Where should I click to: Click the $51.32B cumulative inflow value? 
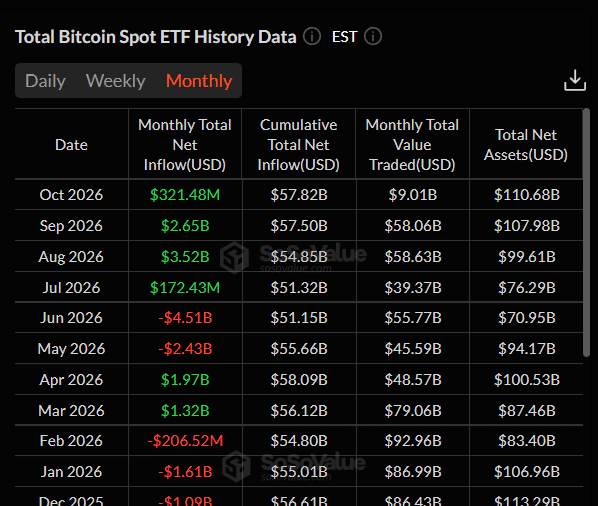click(x=299, y=288)
